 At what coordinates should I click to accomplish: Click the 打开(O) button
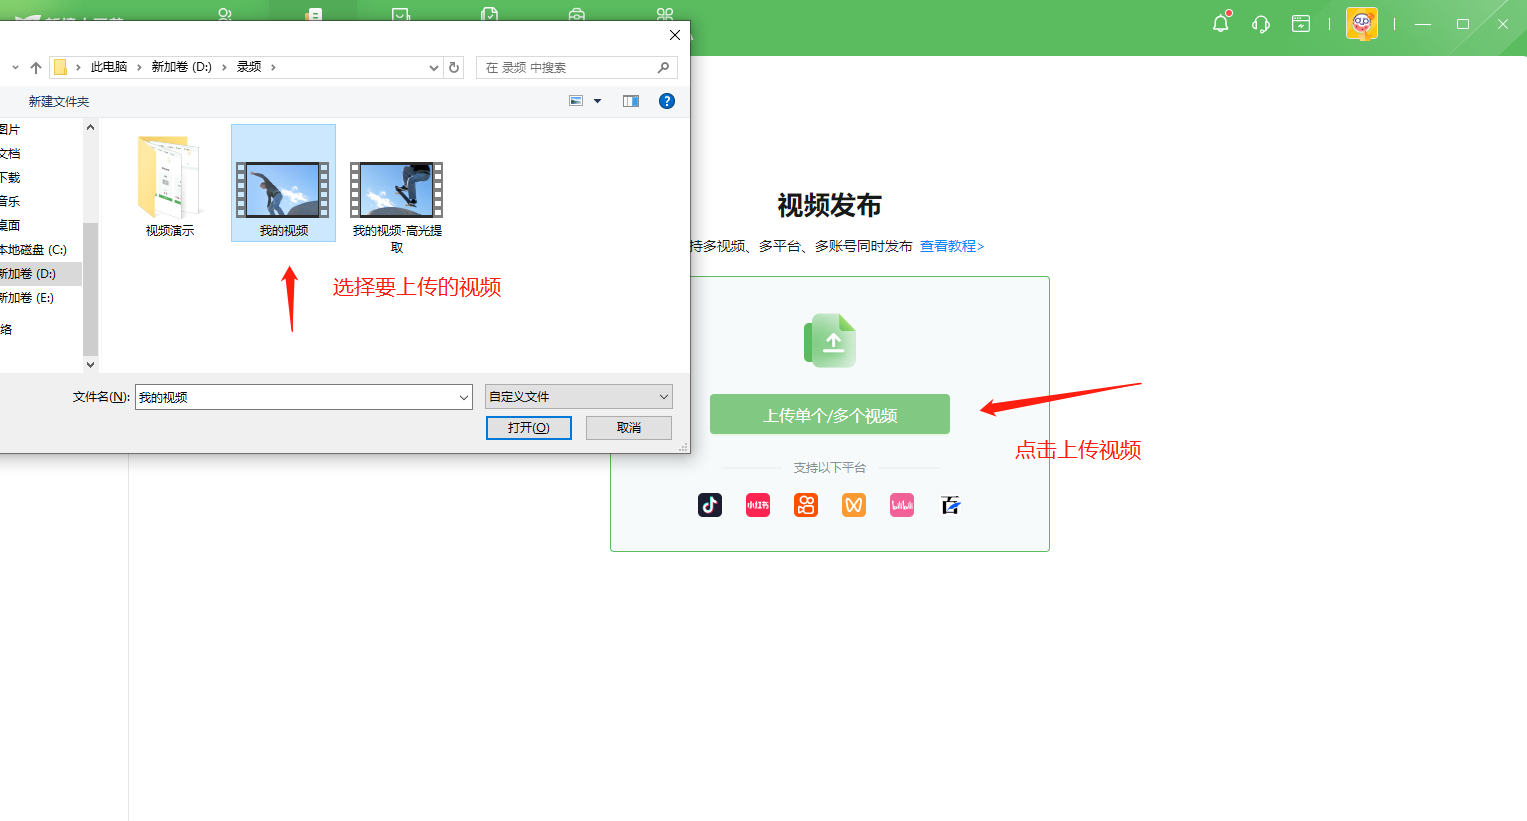[x=529, y=428]
